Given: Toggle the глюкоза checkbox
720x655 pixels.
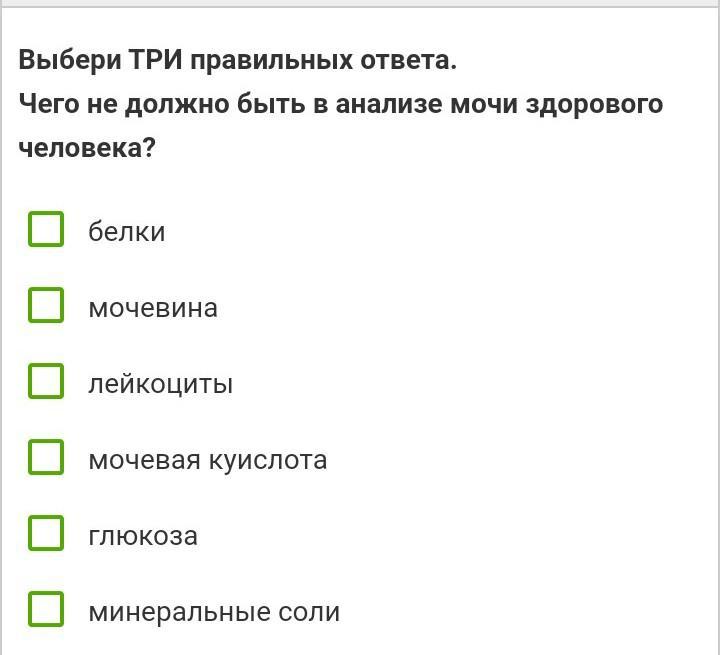Looking at the screenshot, I should (46, 533).
